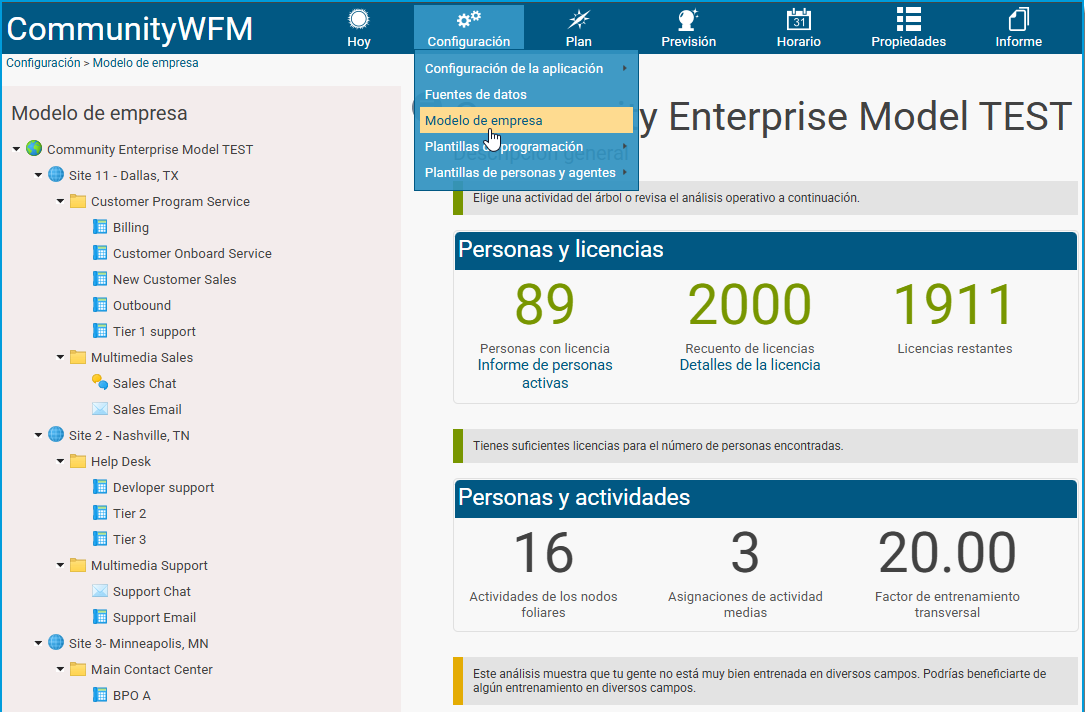
Task: Click Modelo de empresa breadcrumb link
Action: pyautogui.click(x=145, y=62)
